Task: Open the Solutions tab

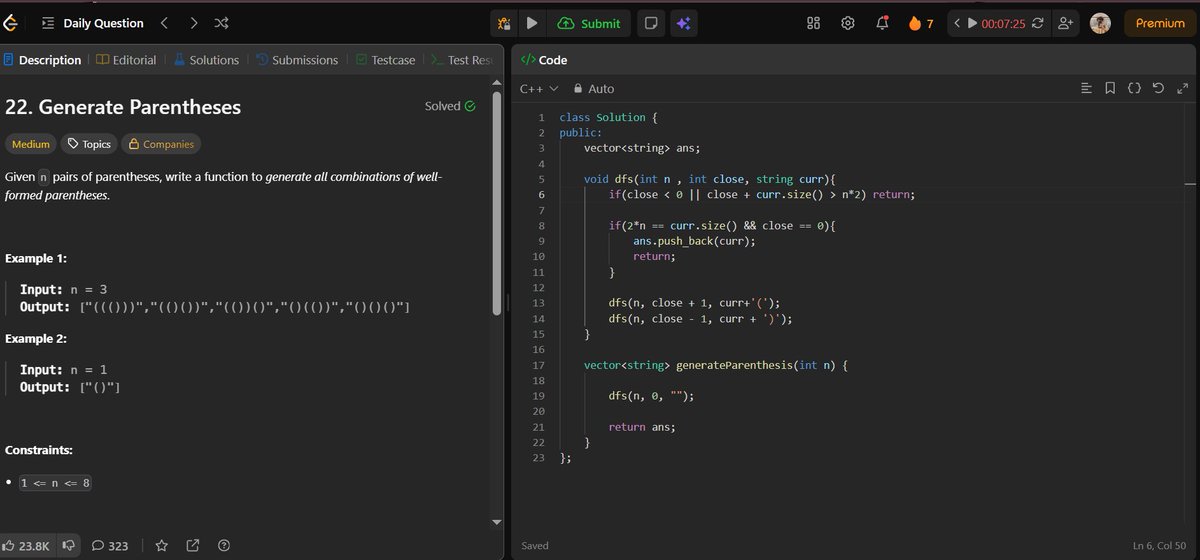Action: (206, 60)
